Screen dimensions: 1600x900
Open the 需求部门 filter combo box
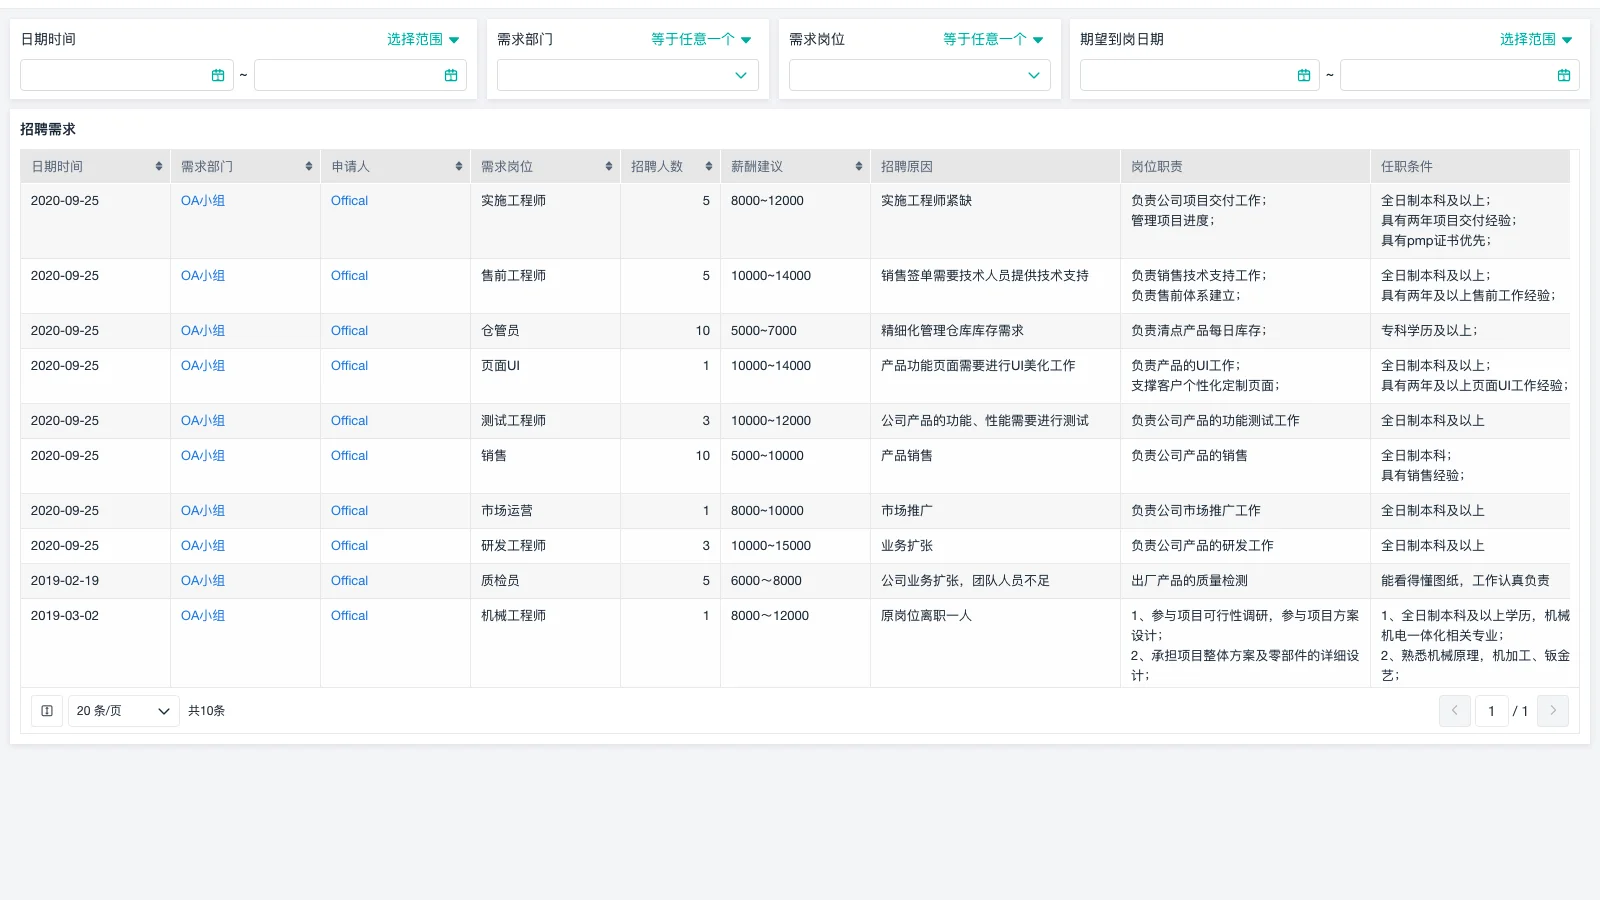tap(626, 74)
